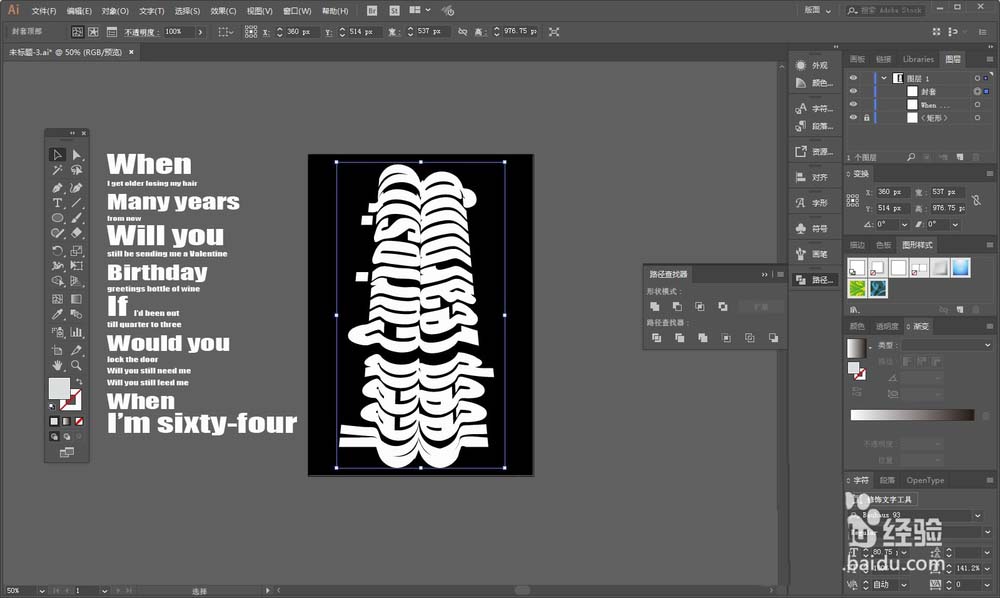Viewport: 1000px width, 598px height.
Task: Open the 画笔 brushes panel button
Action: coord(814,254)
